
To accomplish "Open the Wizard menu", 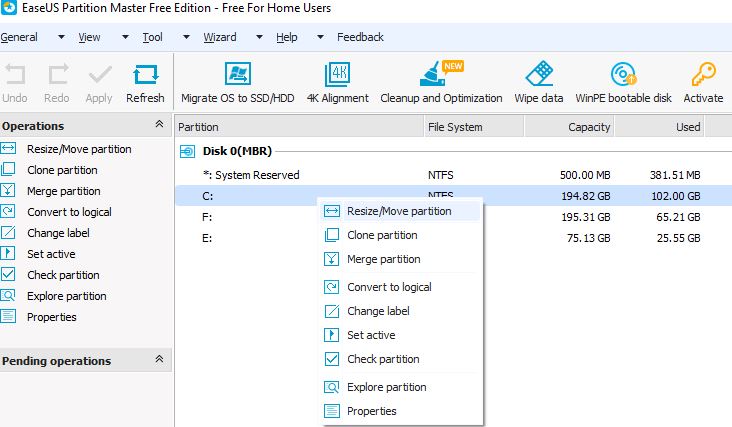I will pos(220,37).
